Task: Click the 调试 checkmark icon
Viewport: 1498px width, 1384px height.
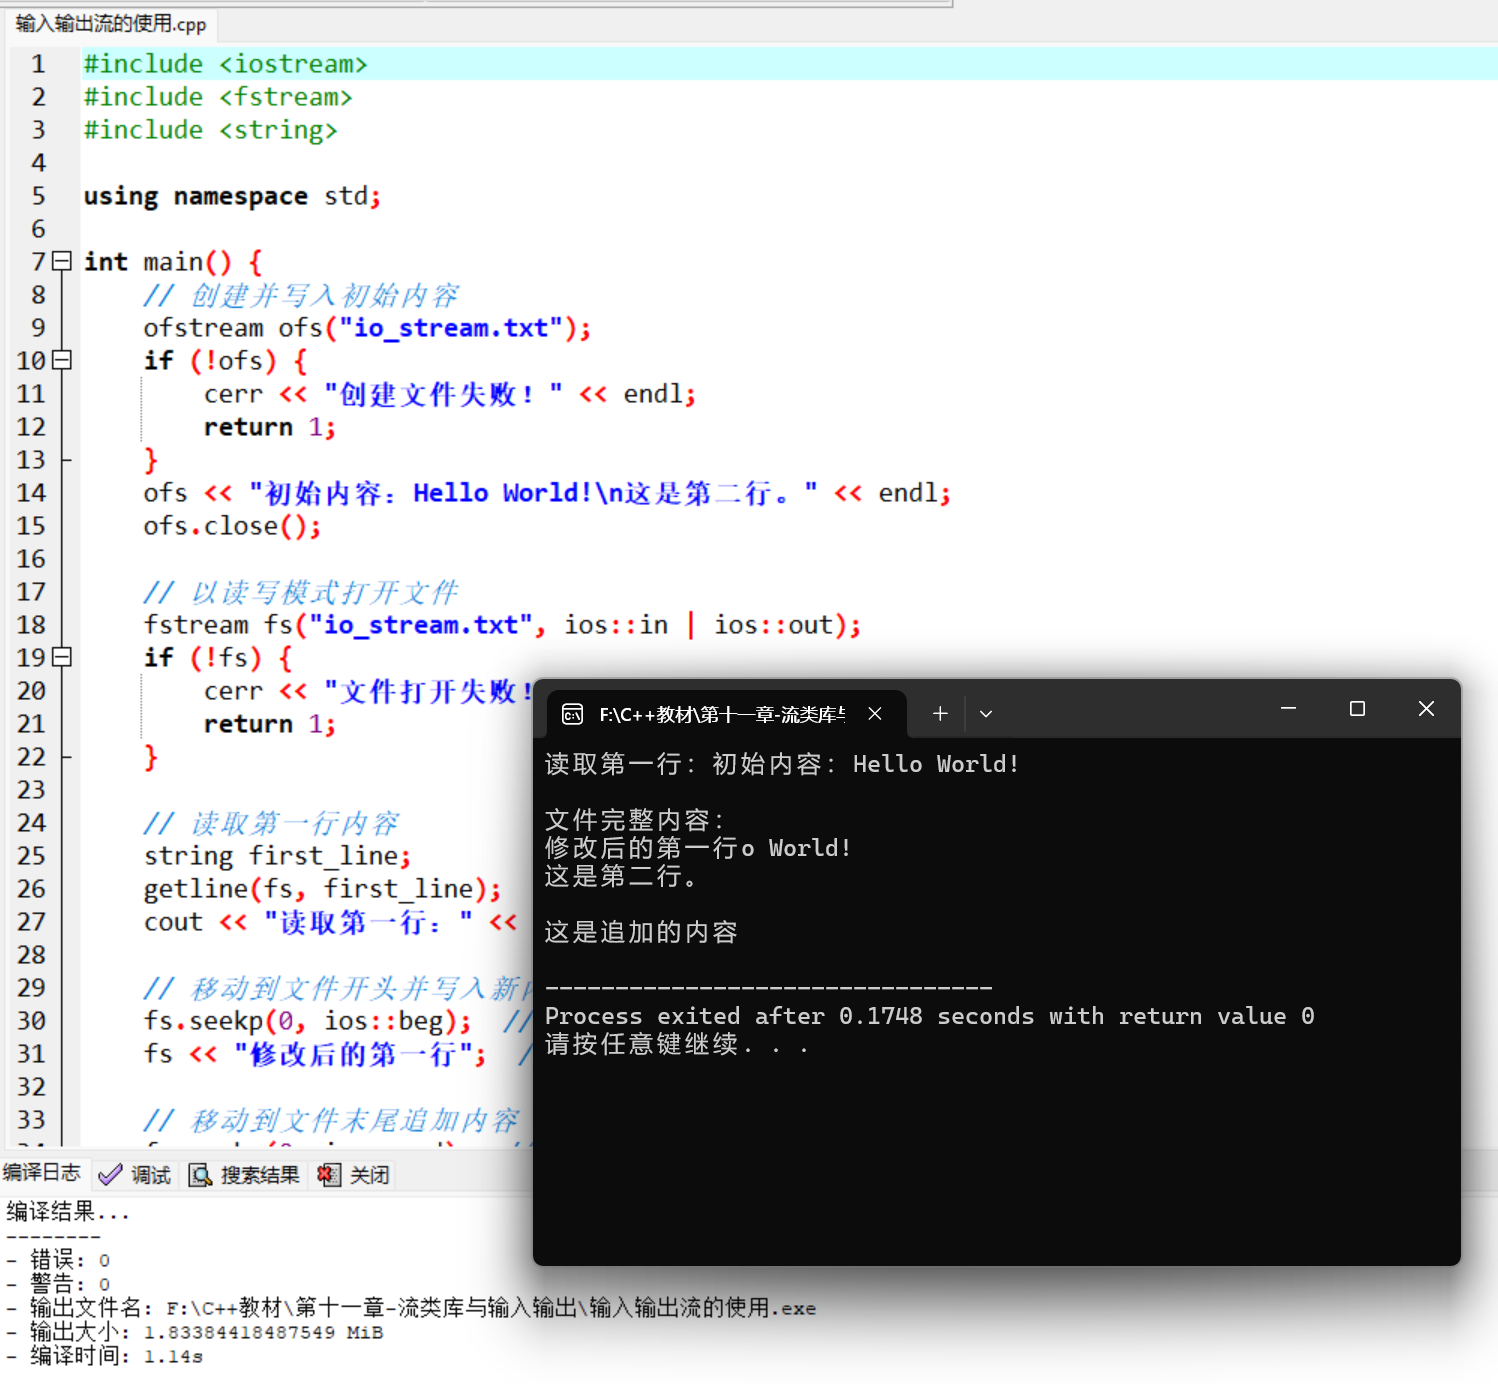Action: [x=111, y=1175]
